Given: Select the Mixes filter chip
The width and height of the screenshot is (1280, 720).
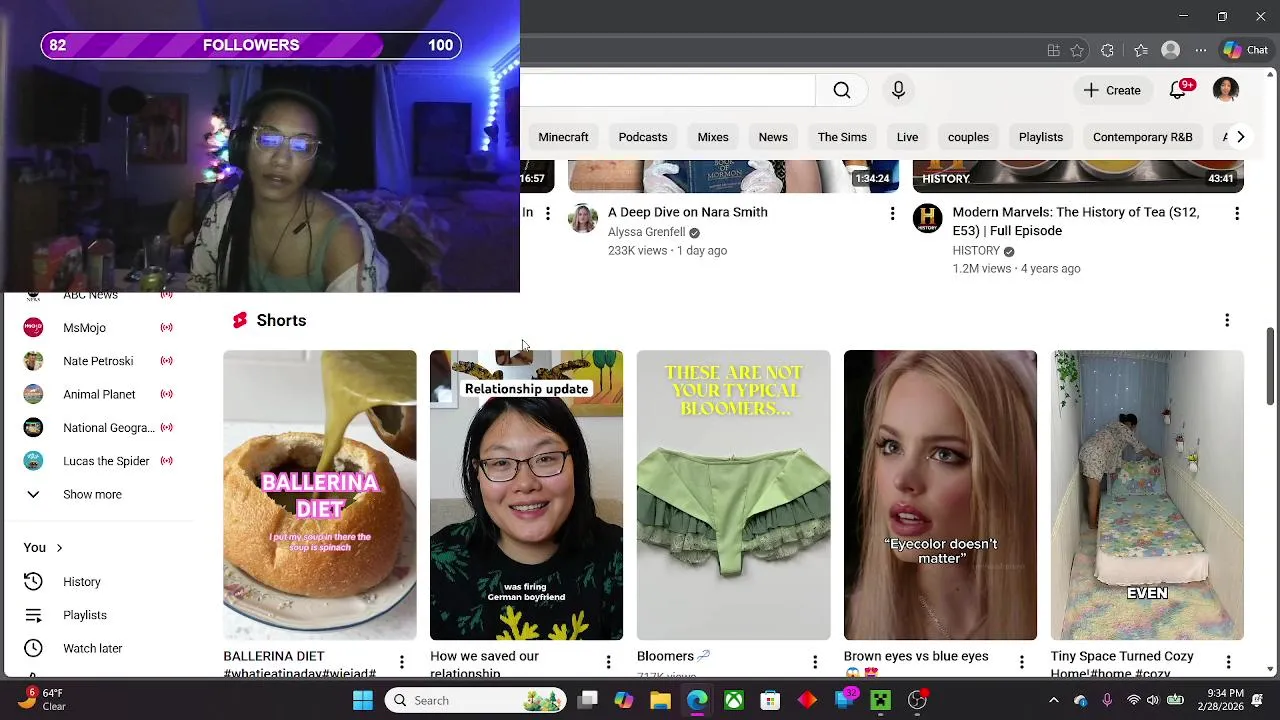Looking at the screenshot, I should pos(712,137).
